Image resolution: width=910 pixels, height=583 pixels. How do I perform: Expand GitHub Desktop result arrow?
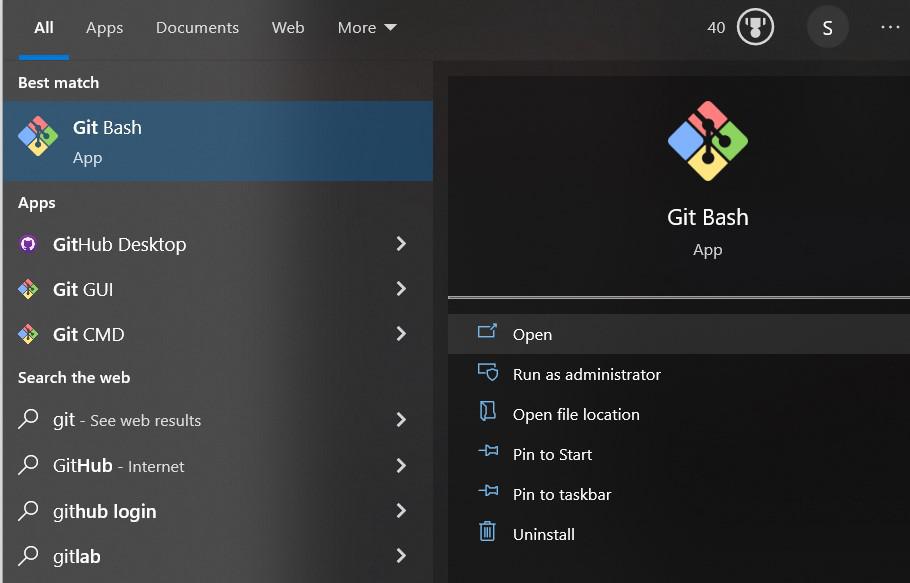pos(401,244)
